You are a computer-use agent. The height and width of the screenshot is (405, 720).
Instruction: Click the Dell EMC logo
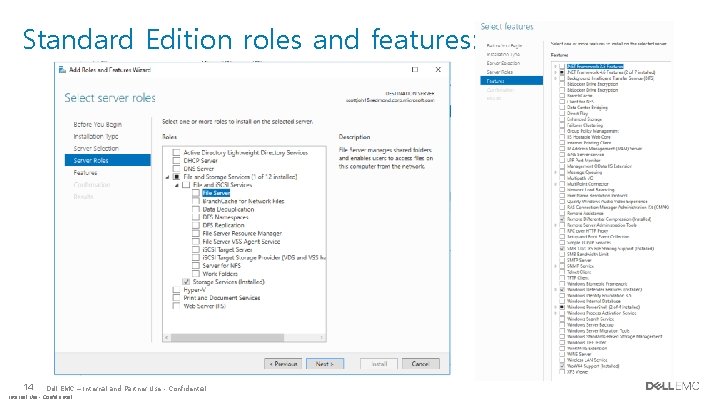pyautogui.click(x=672, y=386)
